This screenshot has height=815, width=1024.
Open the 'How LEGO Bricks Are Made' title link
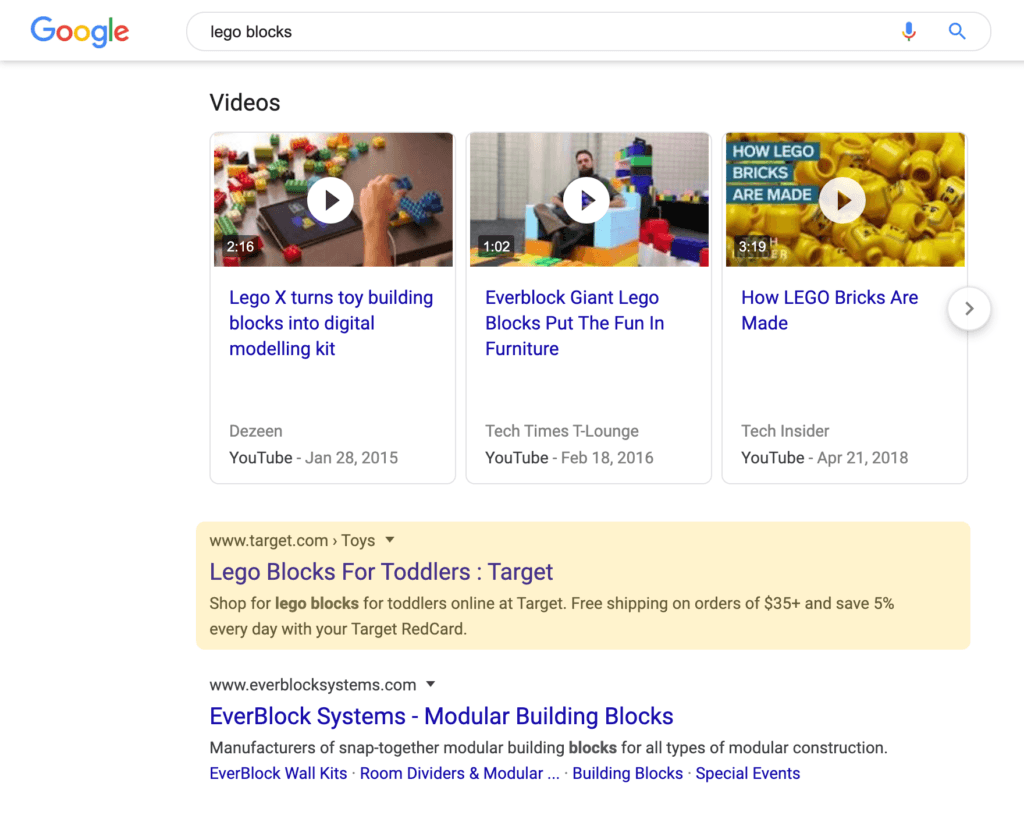coord(829,310)
